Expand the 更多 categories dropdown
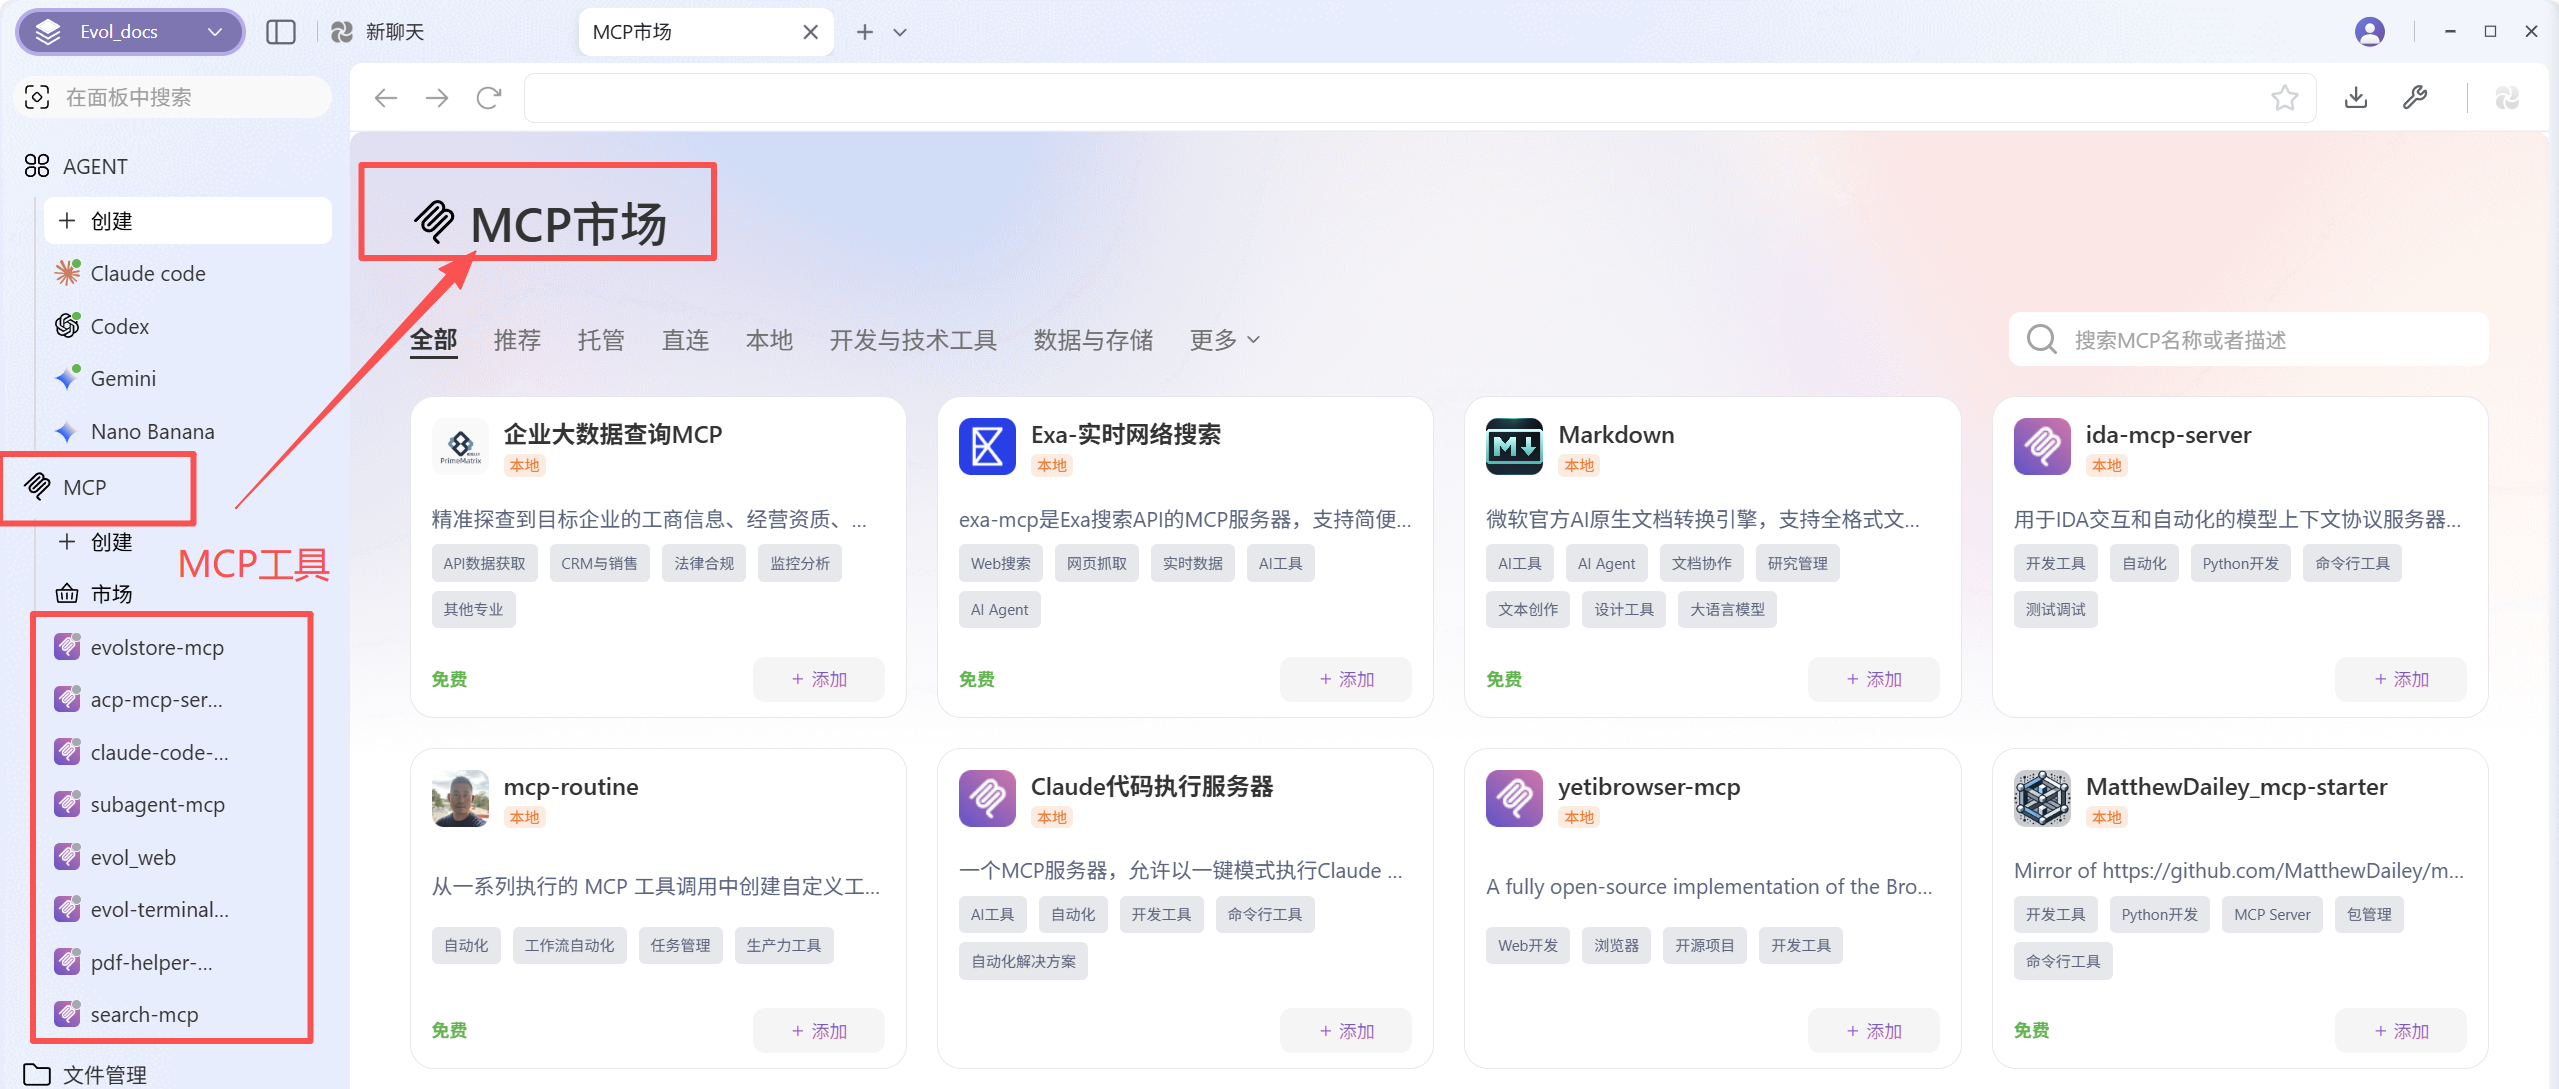This screenshot has width=2559, height=1089. 1225,340
